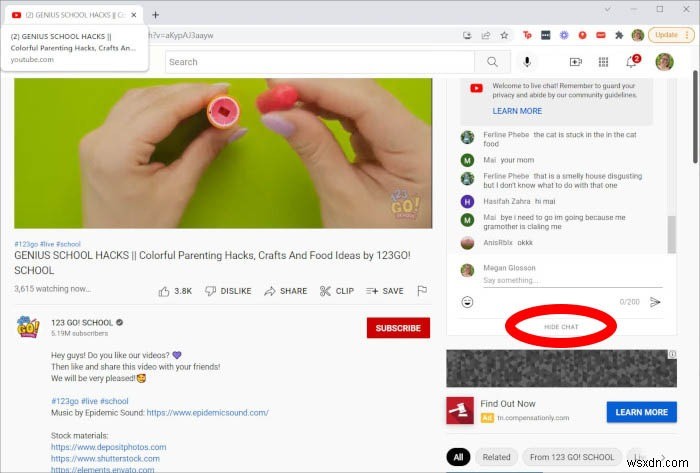Click the ad info icon
The height and width of the screenshot is (473, 700).
coord(672,354)
